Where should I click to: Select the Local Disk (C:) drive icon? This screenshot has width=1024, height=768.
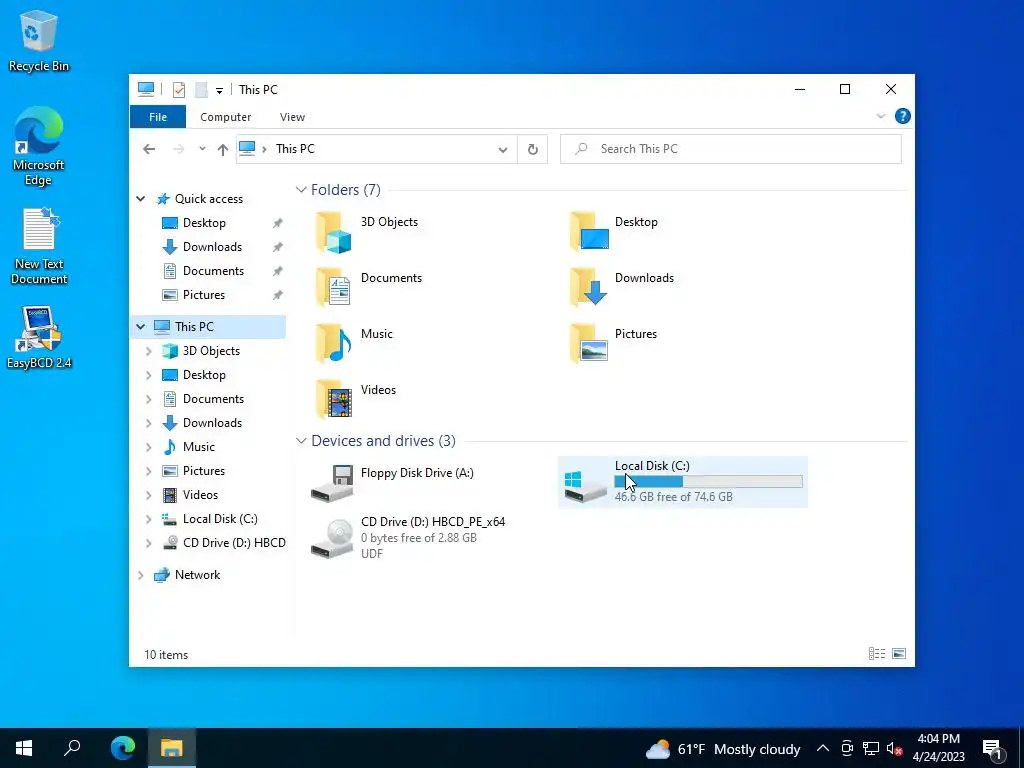coord(585,486)
